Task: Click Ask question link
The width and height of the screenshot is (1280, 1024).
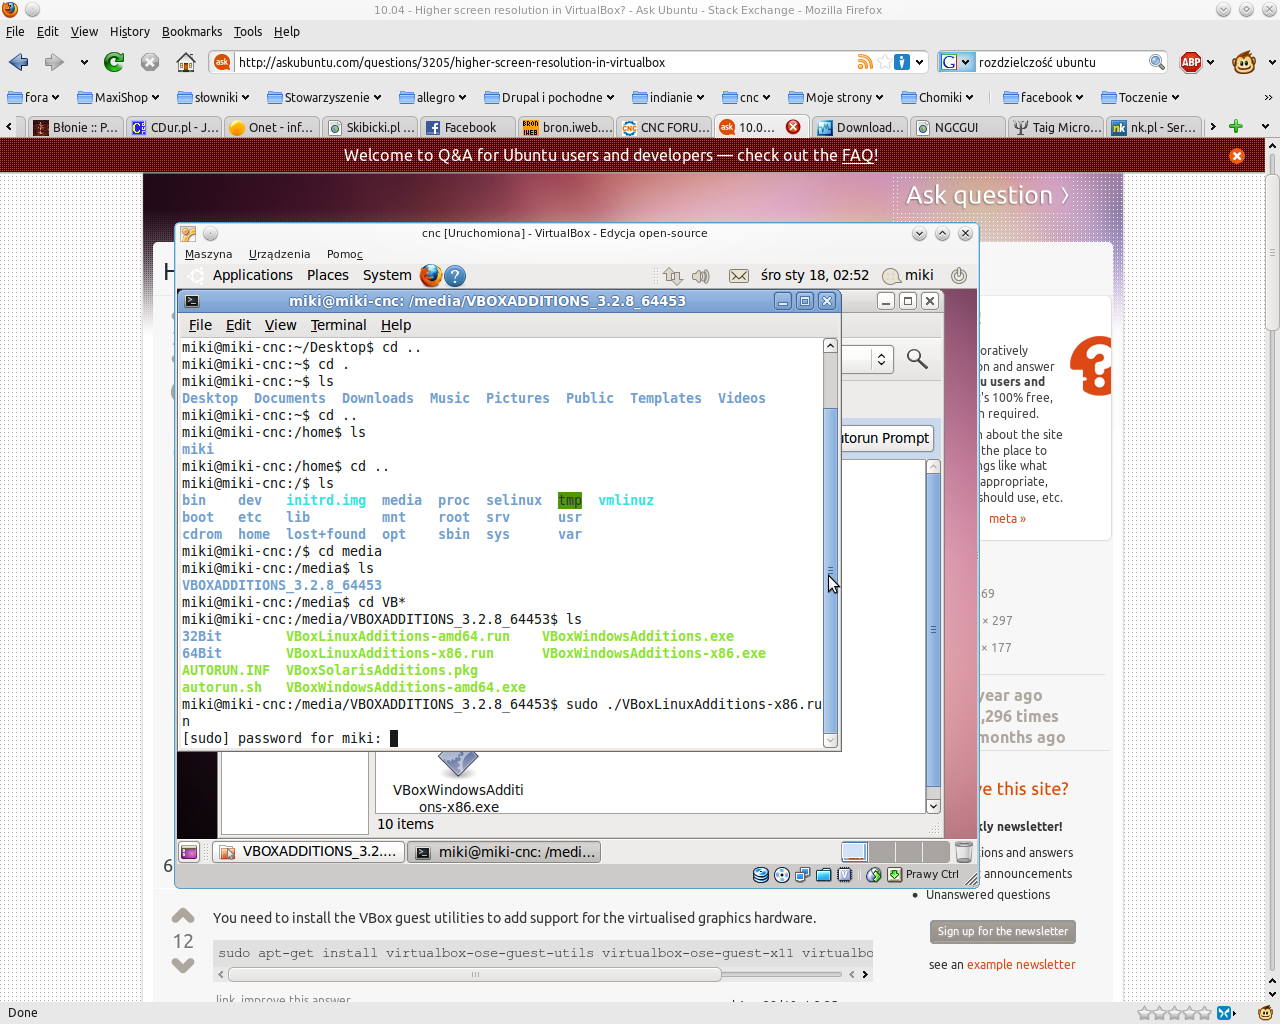Action: click(987, 195)
